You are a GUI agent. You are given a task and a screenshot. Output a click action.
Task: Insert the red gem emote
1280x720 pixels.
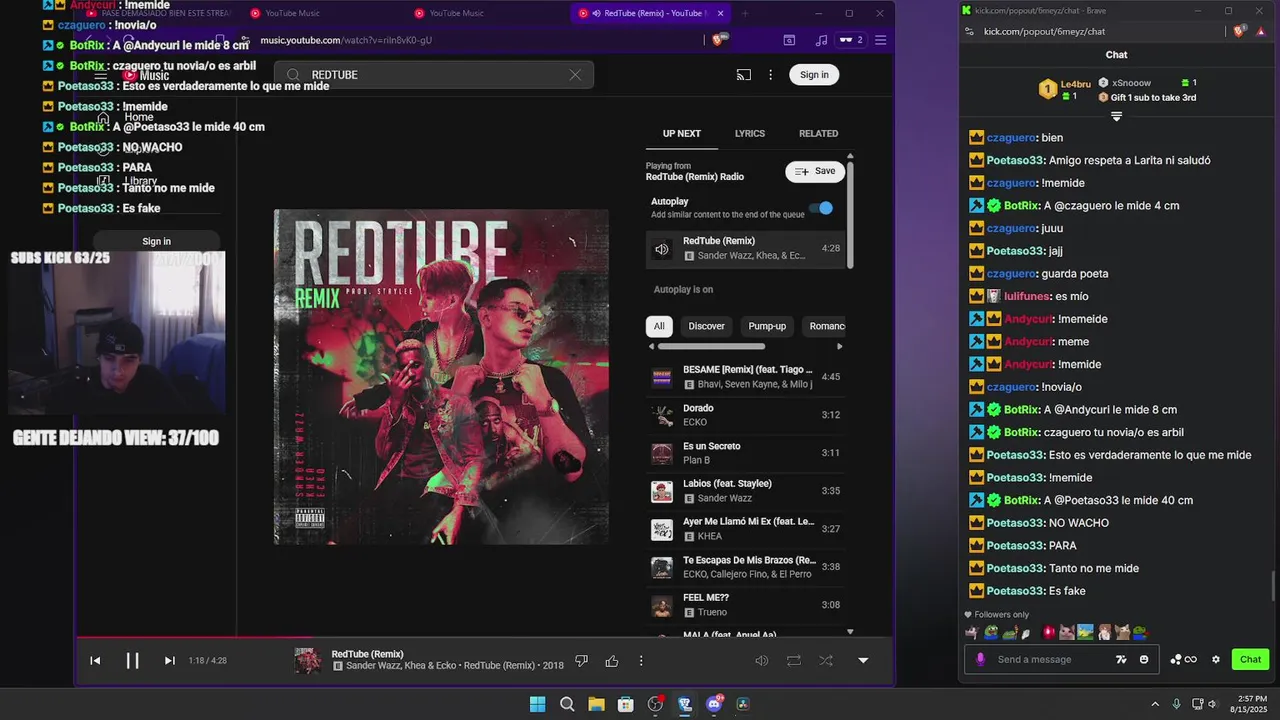point(1048,632)
